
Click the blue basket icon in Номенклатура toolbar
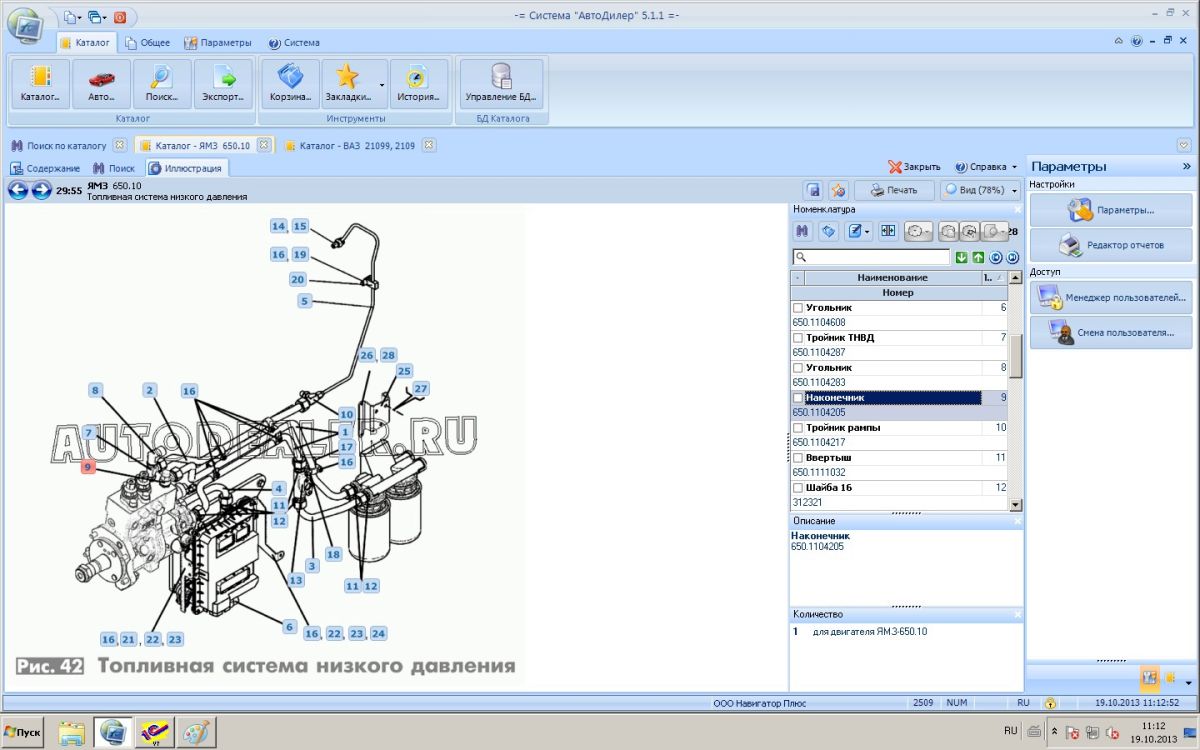(828, 232)
